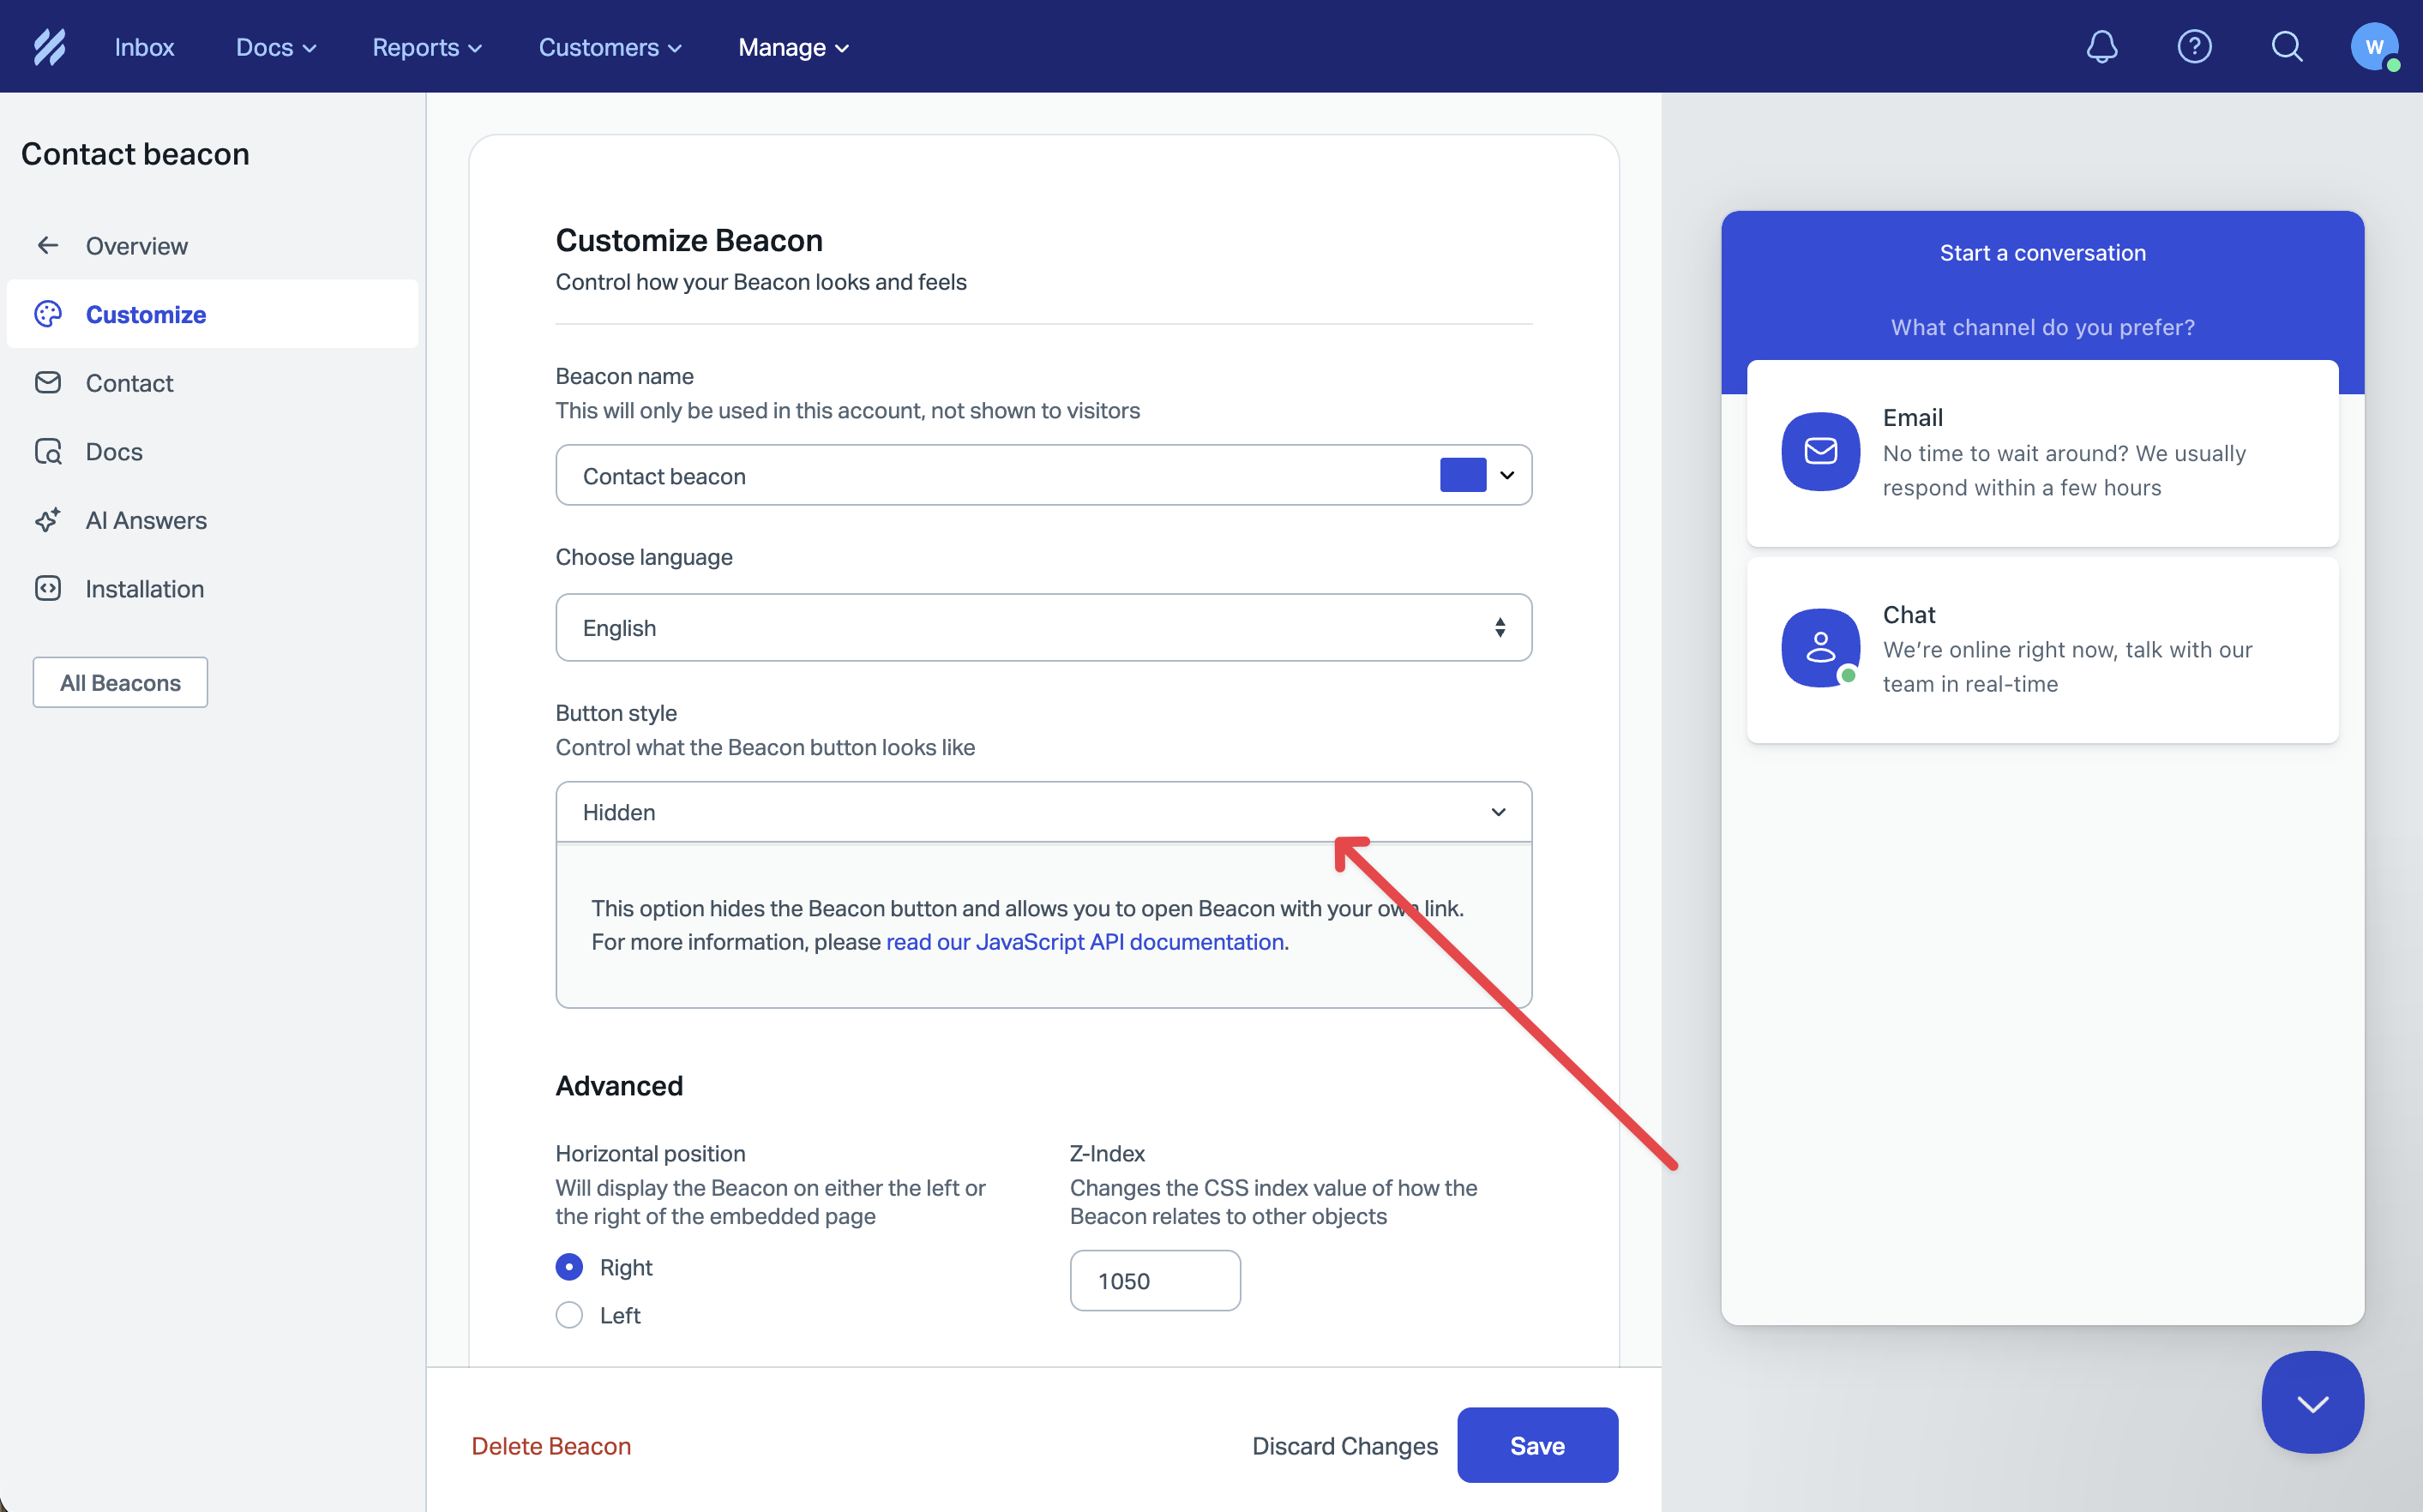Open the Installation sidebar section

click(144, 589)
